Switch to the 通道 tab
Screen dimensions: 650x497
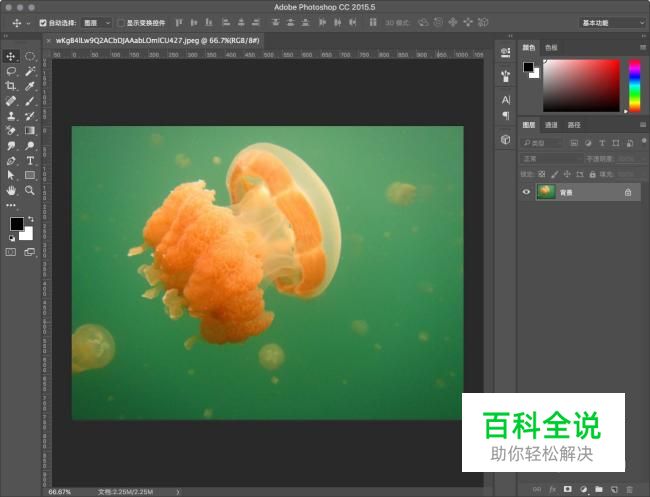tap(551, 125)
